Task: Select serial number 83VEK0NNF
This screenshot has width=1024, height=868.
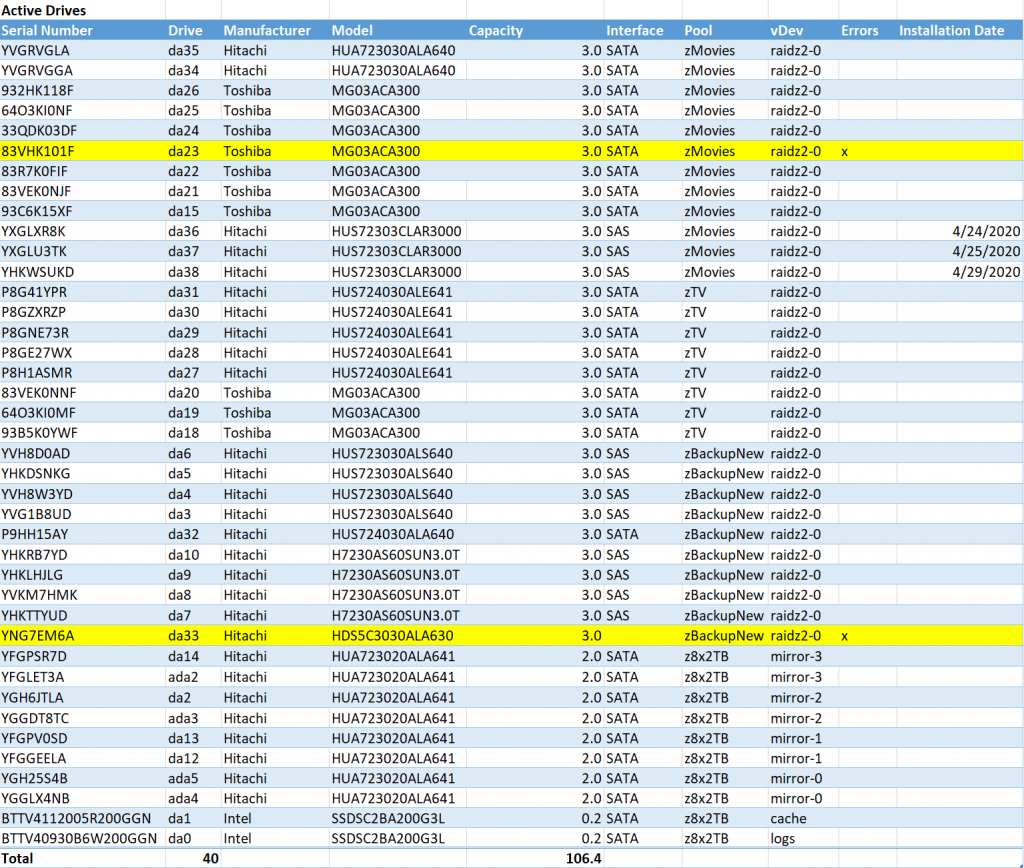Action: pos(39,393)
